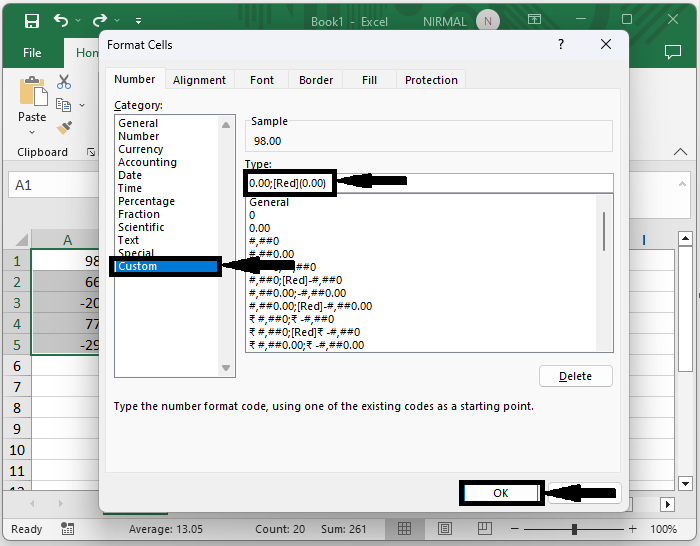The image size is (700, 546).
Task: Click the Ribbon Display Options icon
Action: point(534,19)
